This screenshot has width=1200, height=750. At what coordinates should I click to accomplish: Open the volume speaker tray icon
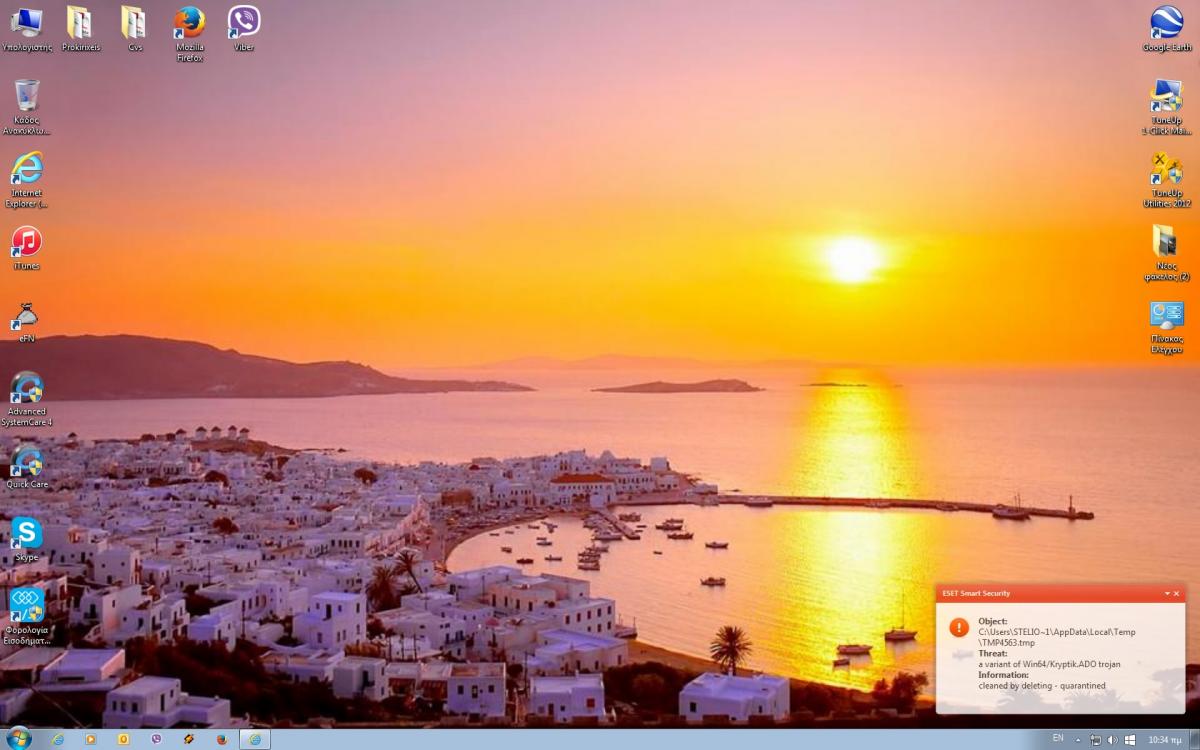pyautogui.click(x=1113, y=740)
